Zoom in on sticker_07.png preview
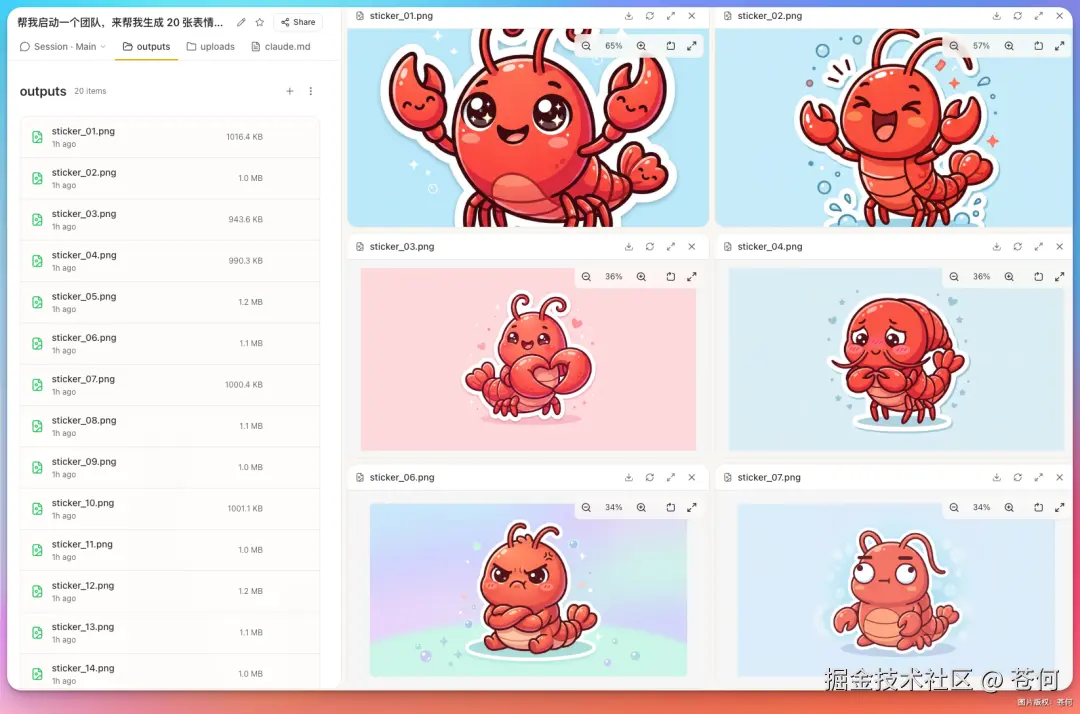This screenshot has width=1080, height=714. (1009, 507)
